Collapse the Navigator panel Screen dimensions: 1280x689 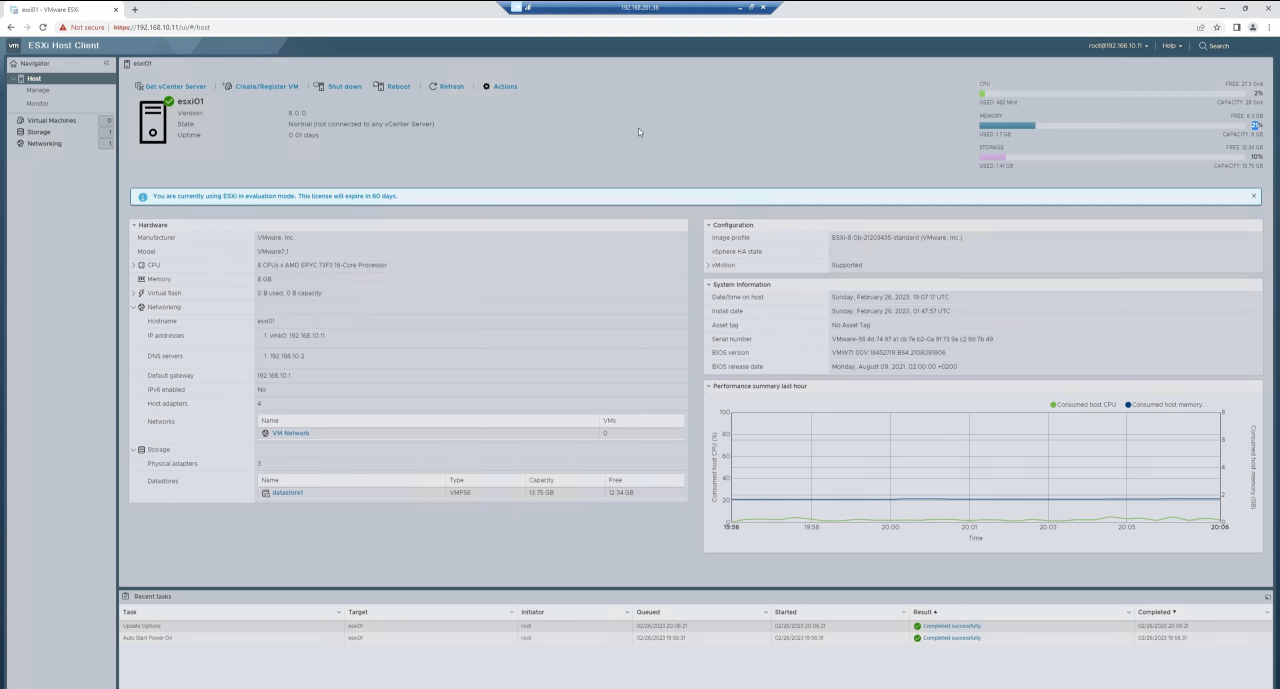coord(106,63)
